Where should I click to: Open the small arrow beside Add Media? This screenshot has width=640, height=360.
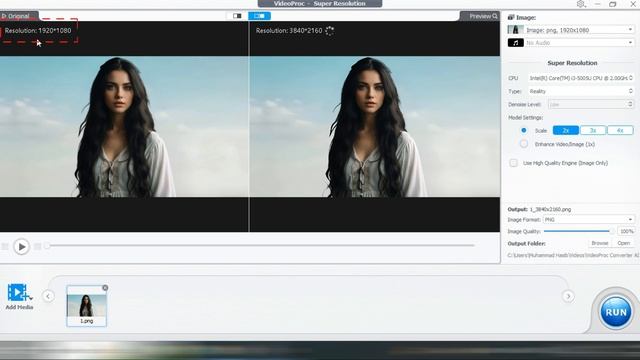31,298
